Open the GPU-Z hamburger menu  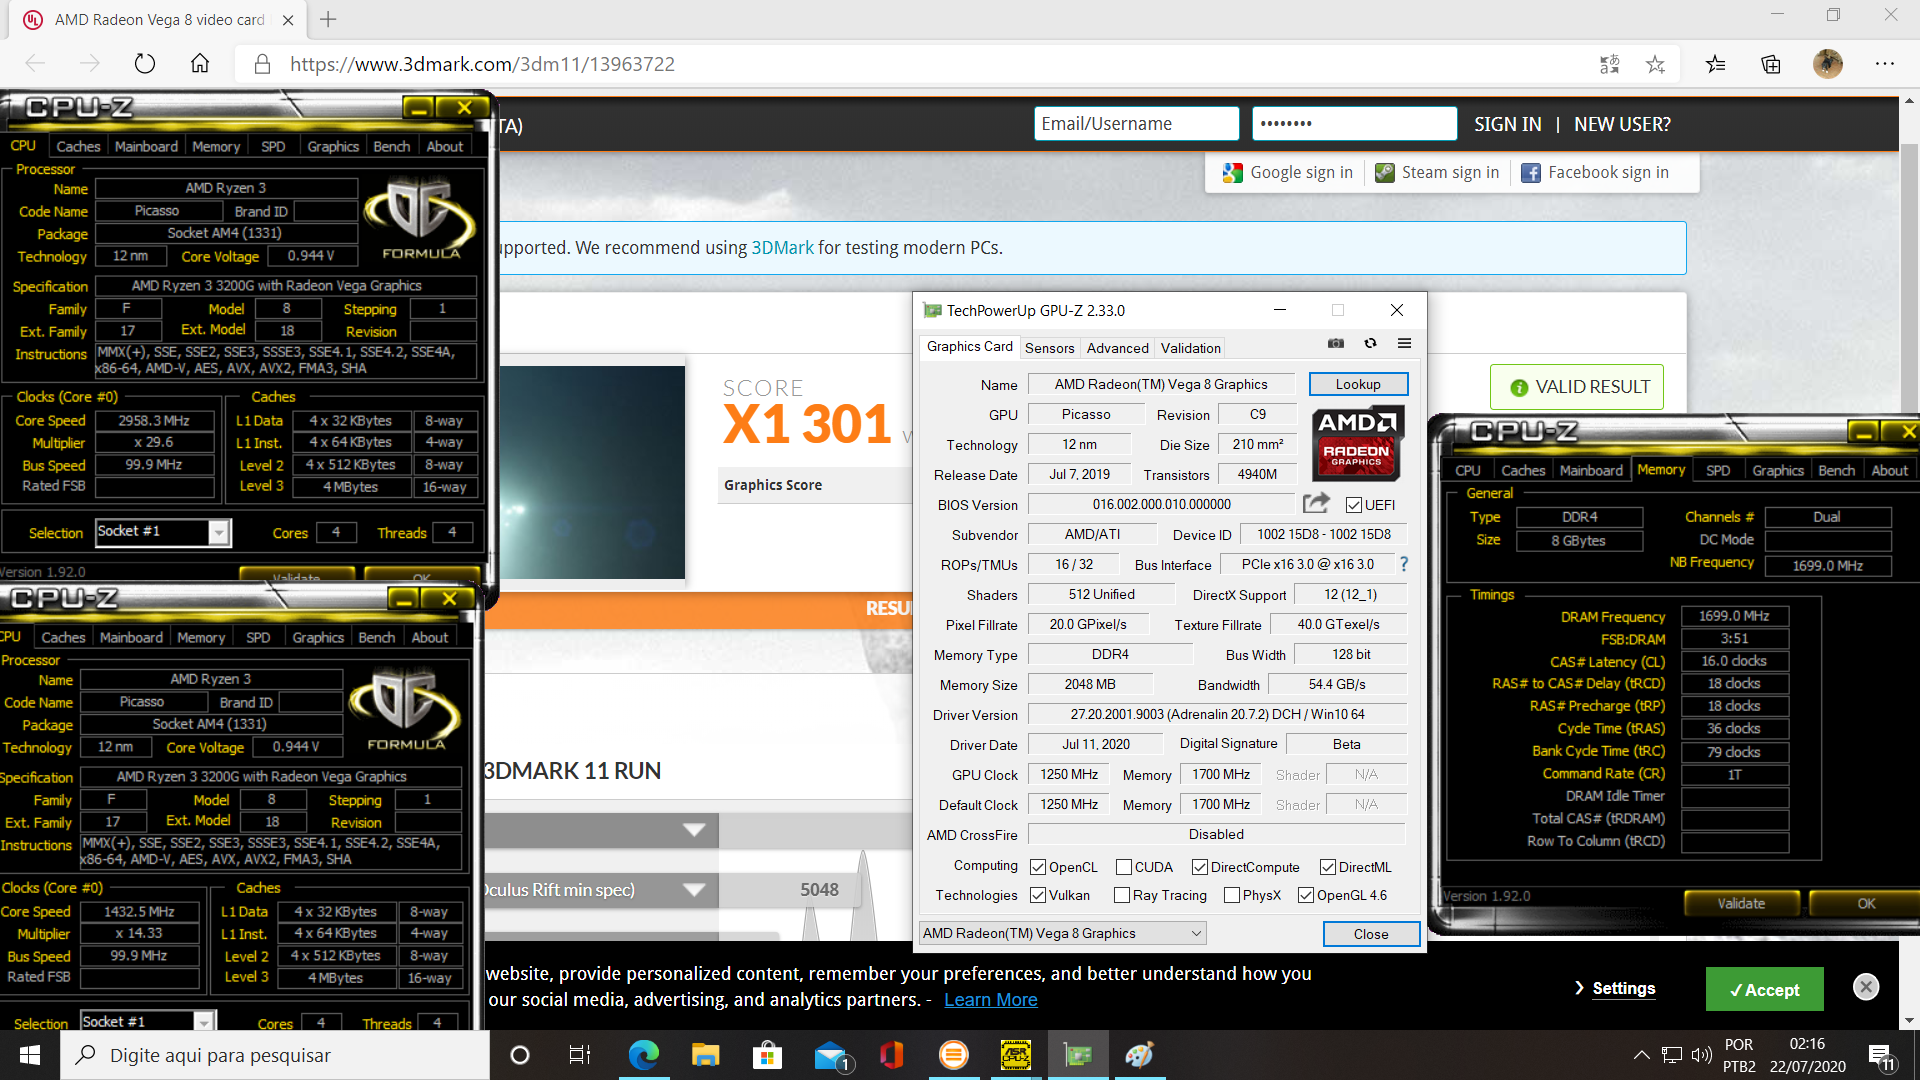pyautogui.click(x=1404, y=344)
